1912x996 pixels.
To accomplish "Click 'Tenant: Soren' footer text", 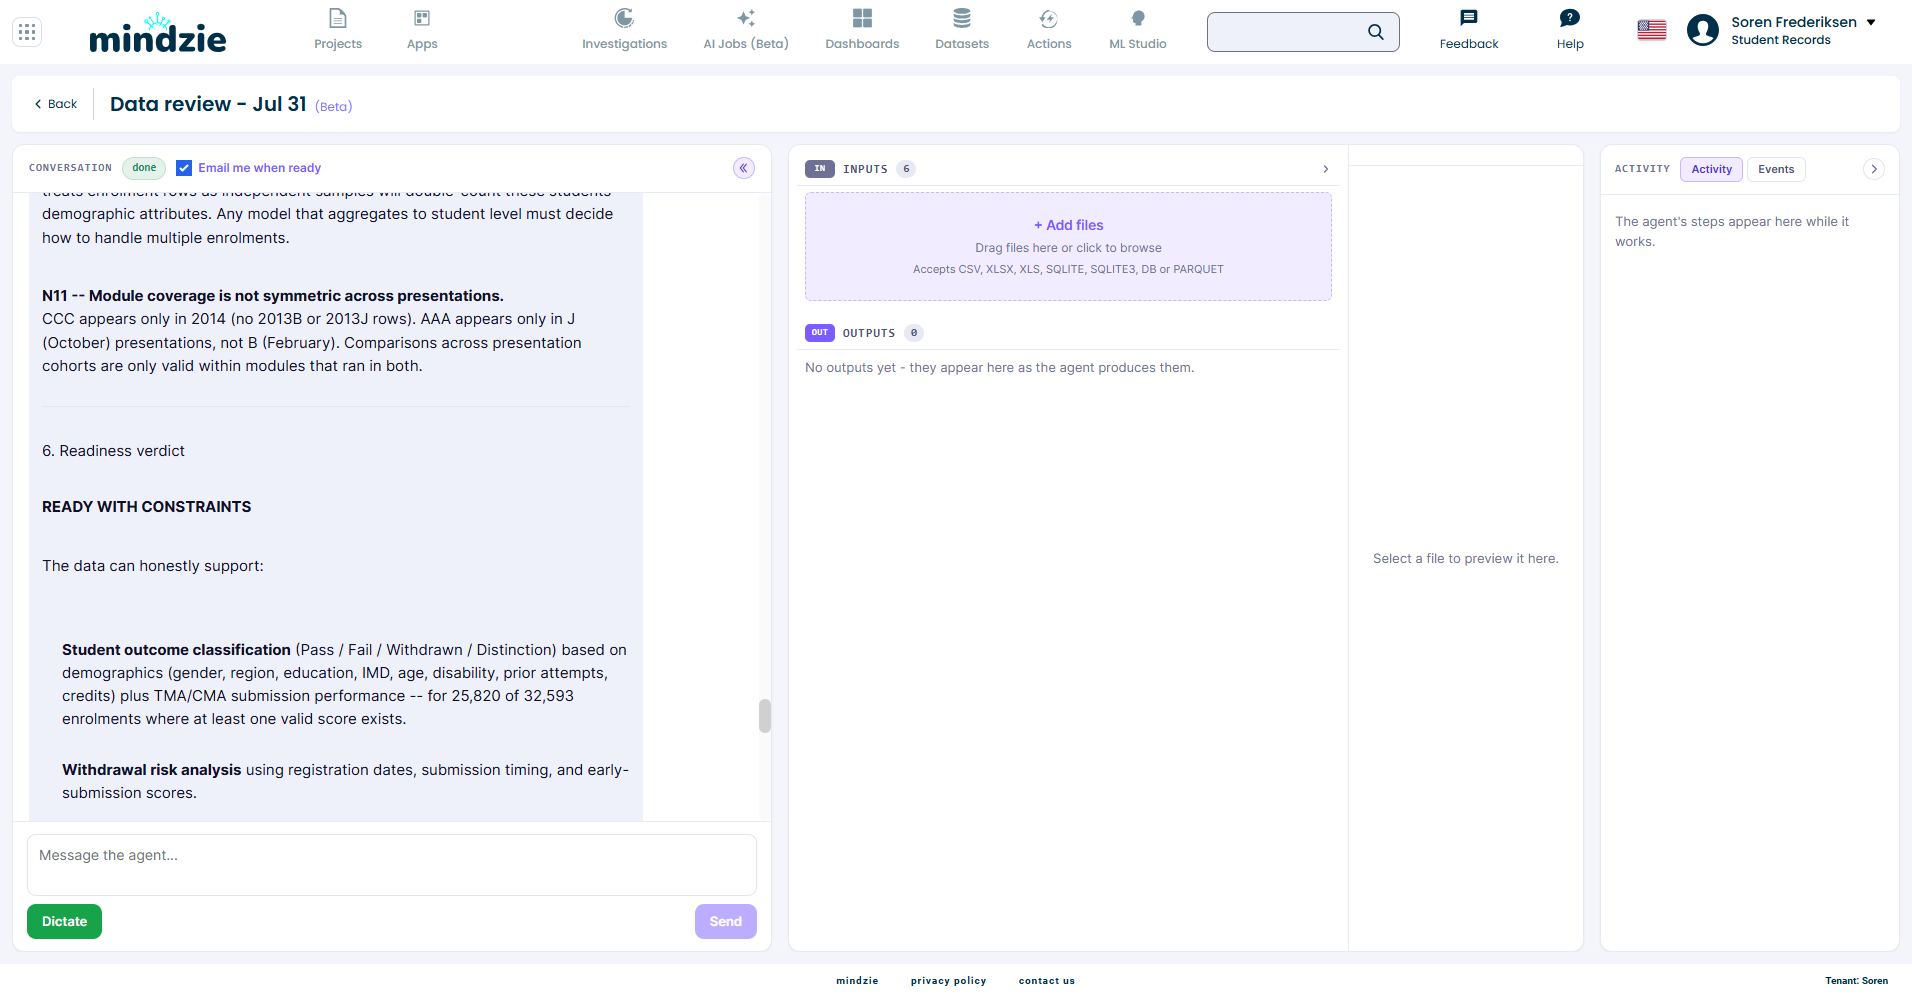I will tap(1856, 981).
